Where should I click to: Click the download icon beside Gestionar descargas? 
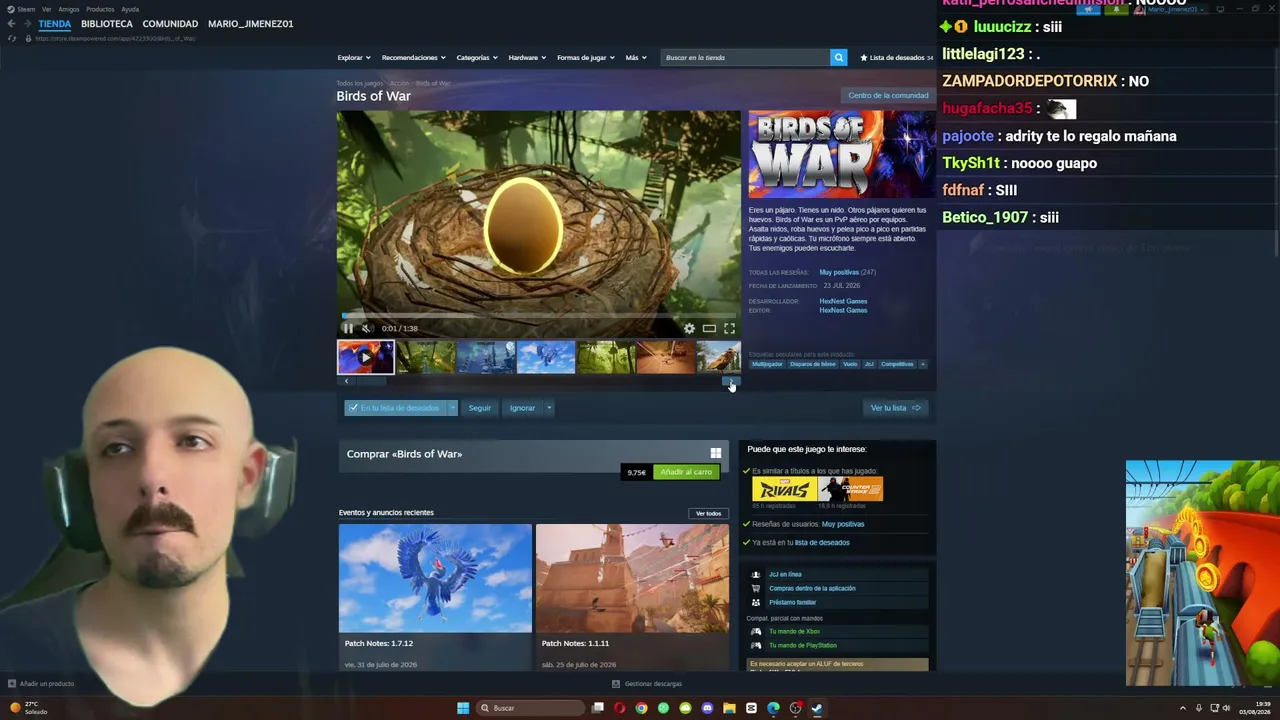[616, 684]
